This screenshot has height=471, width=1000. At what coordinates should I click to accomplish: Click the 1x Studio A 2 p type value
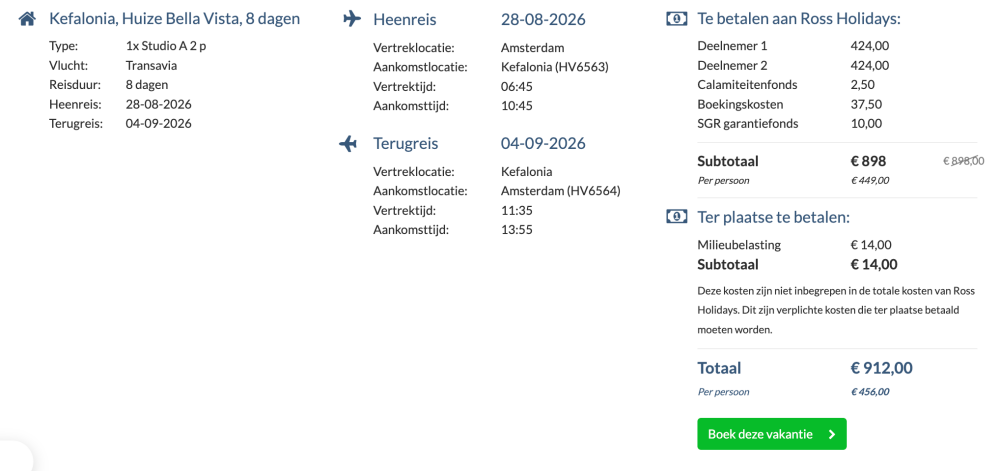coord(166,47)
